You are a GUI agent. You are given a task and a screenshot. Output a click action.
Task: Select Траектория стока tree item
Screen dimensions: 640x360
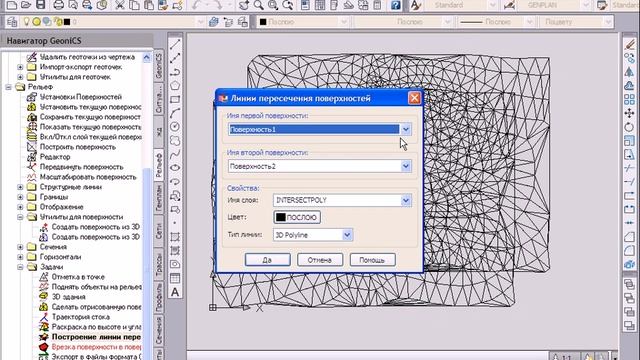pos(80,317)
